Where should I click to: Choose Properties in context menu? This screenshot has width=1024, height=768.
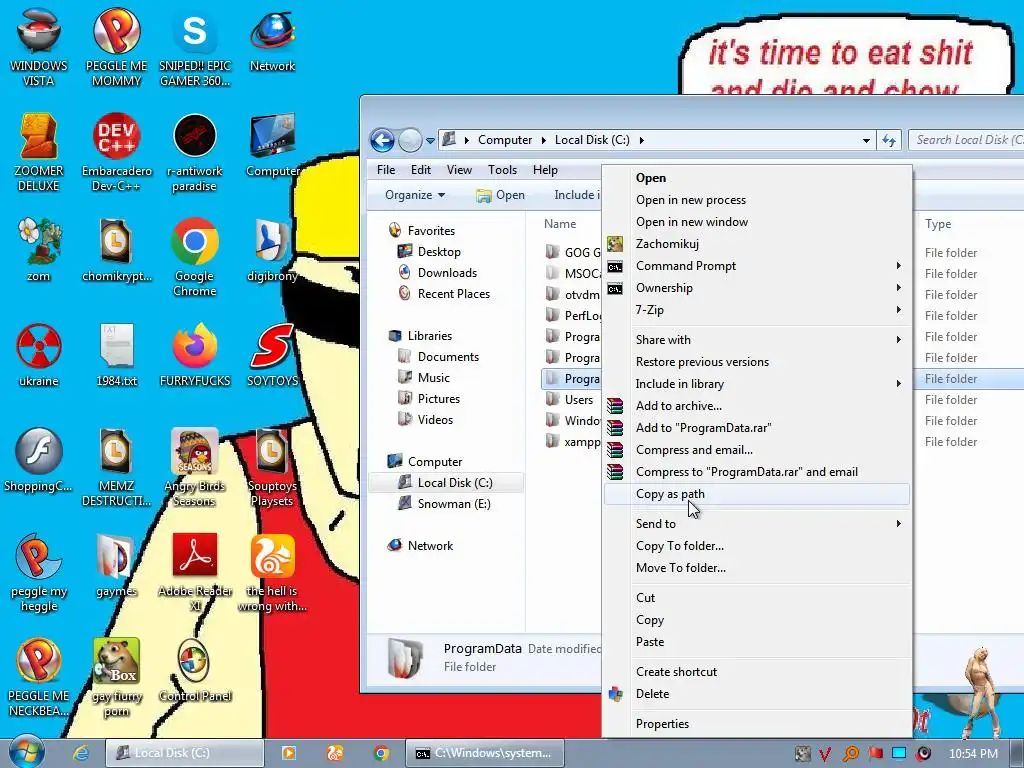[x=758, y=724]
